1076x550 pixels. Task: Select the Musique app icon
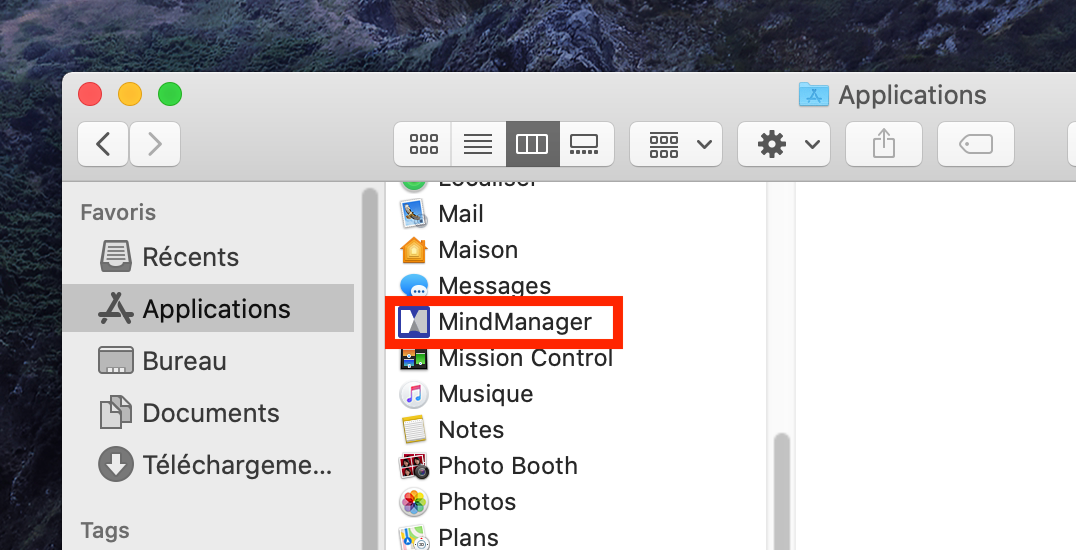(414, 394)
